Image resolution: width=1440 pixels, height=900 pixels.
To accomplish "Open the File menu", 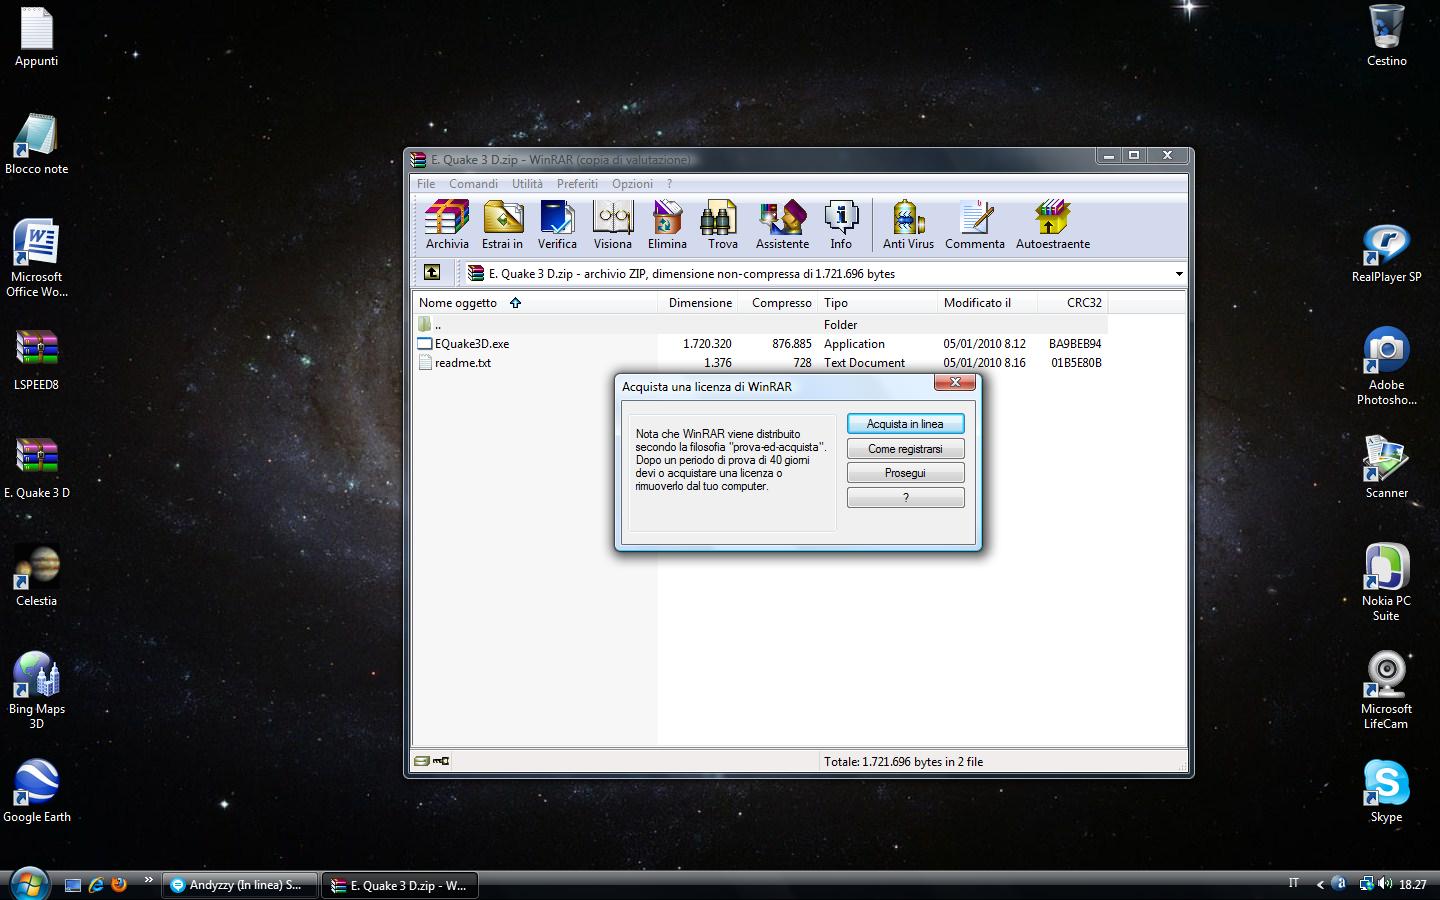I will point(426,184).
